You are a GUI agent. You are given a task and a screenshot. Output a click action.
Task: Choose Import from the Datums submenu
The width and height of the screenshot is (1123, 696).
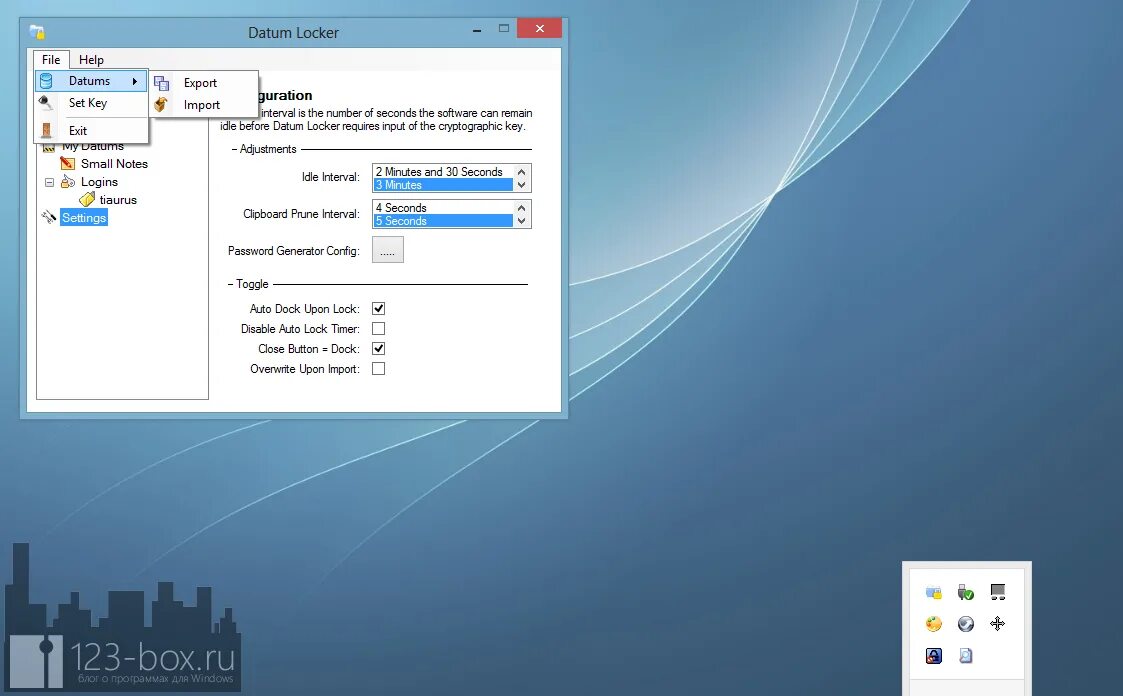(x=201, y=105)
